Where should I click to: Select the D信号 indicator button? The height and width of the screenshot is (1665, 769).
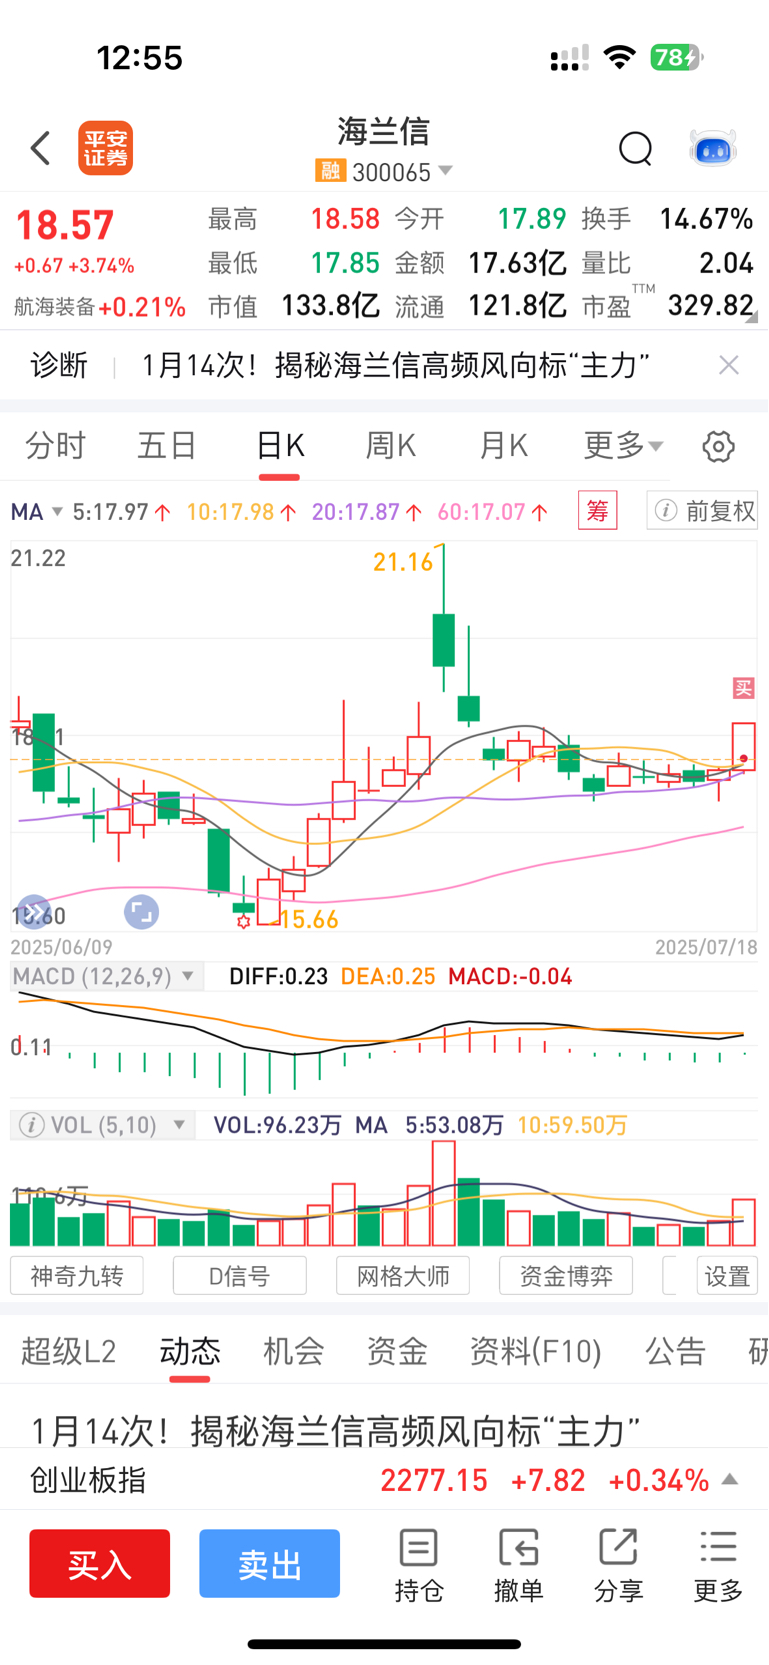point(239,1276)
